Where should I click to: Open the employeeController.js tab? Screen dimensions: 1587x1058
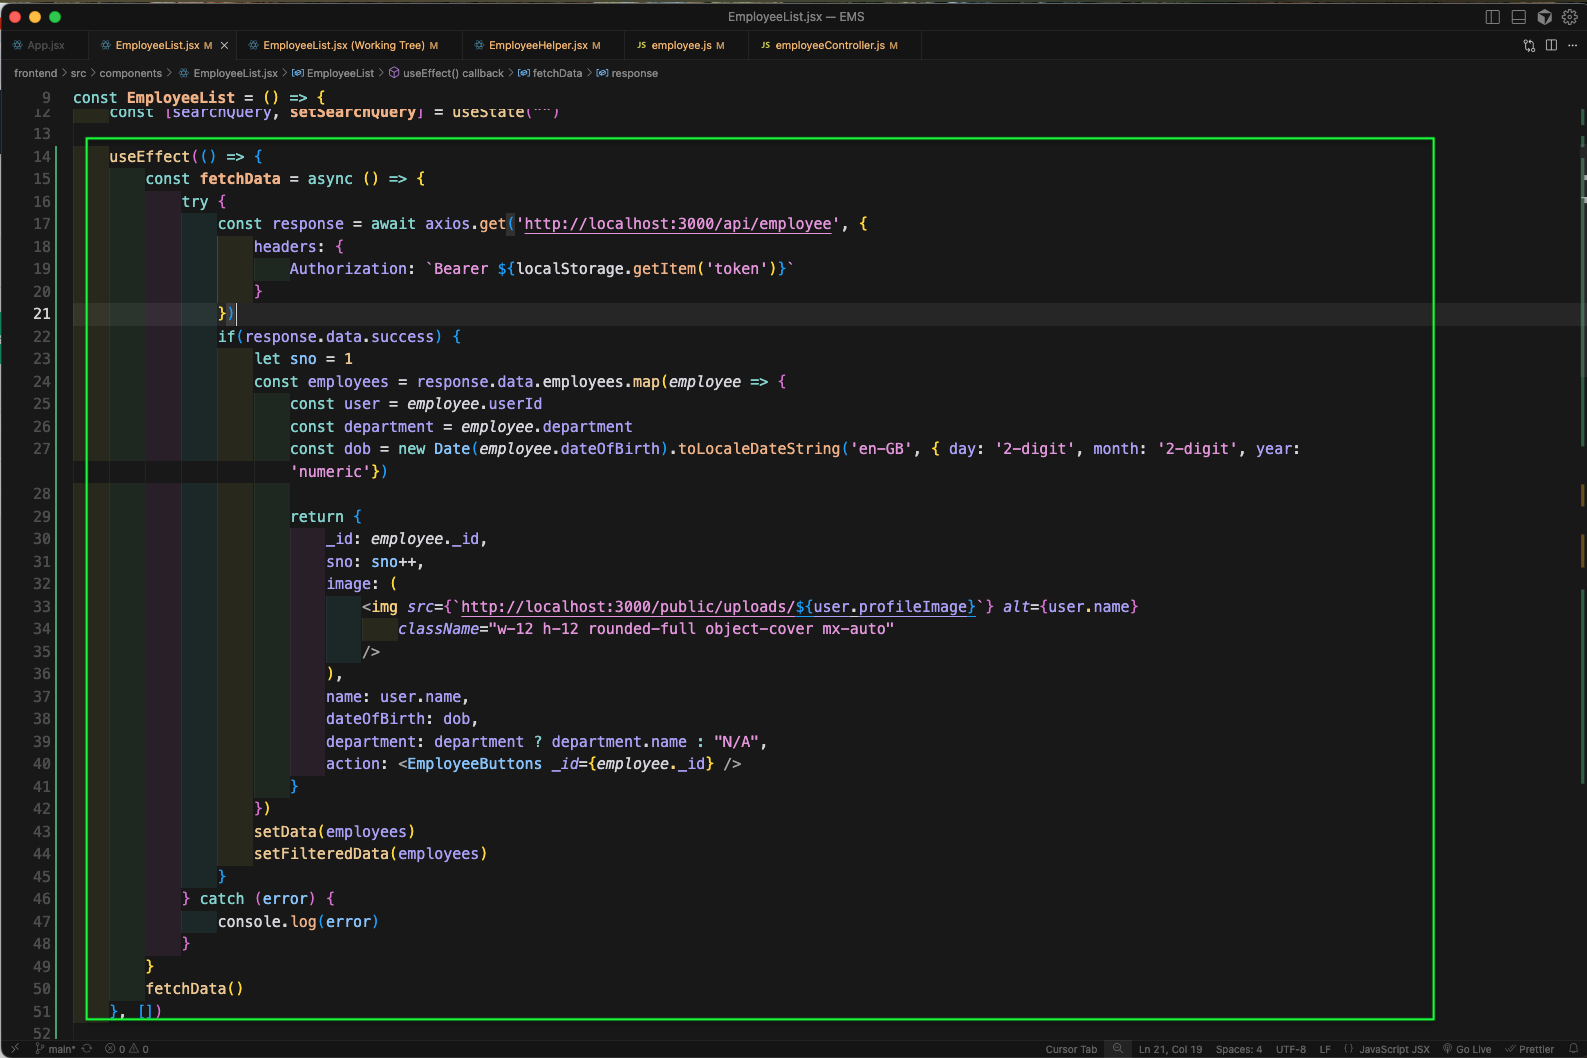click(x=829, y=45)
